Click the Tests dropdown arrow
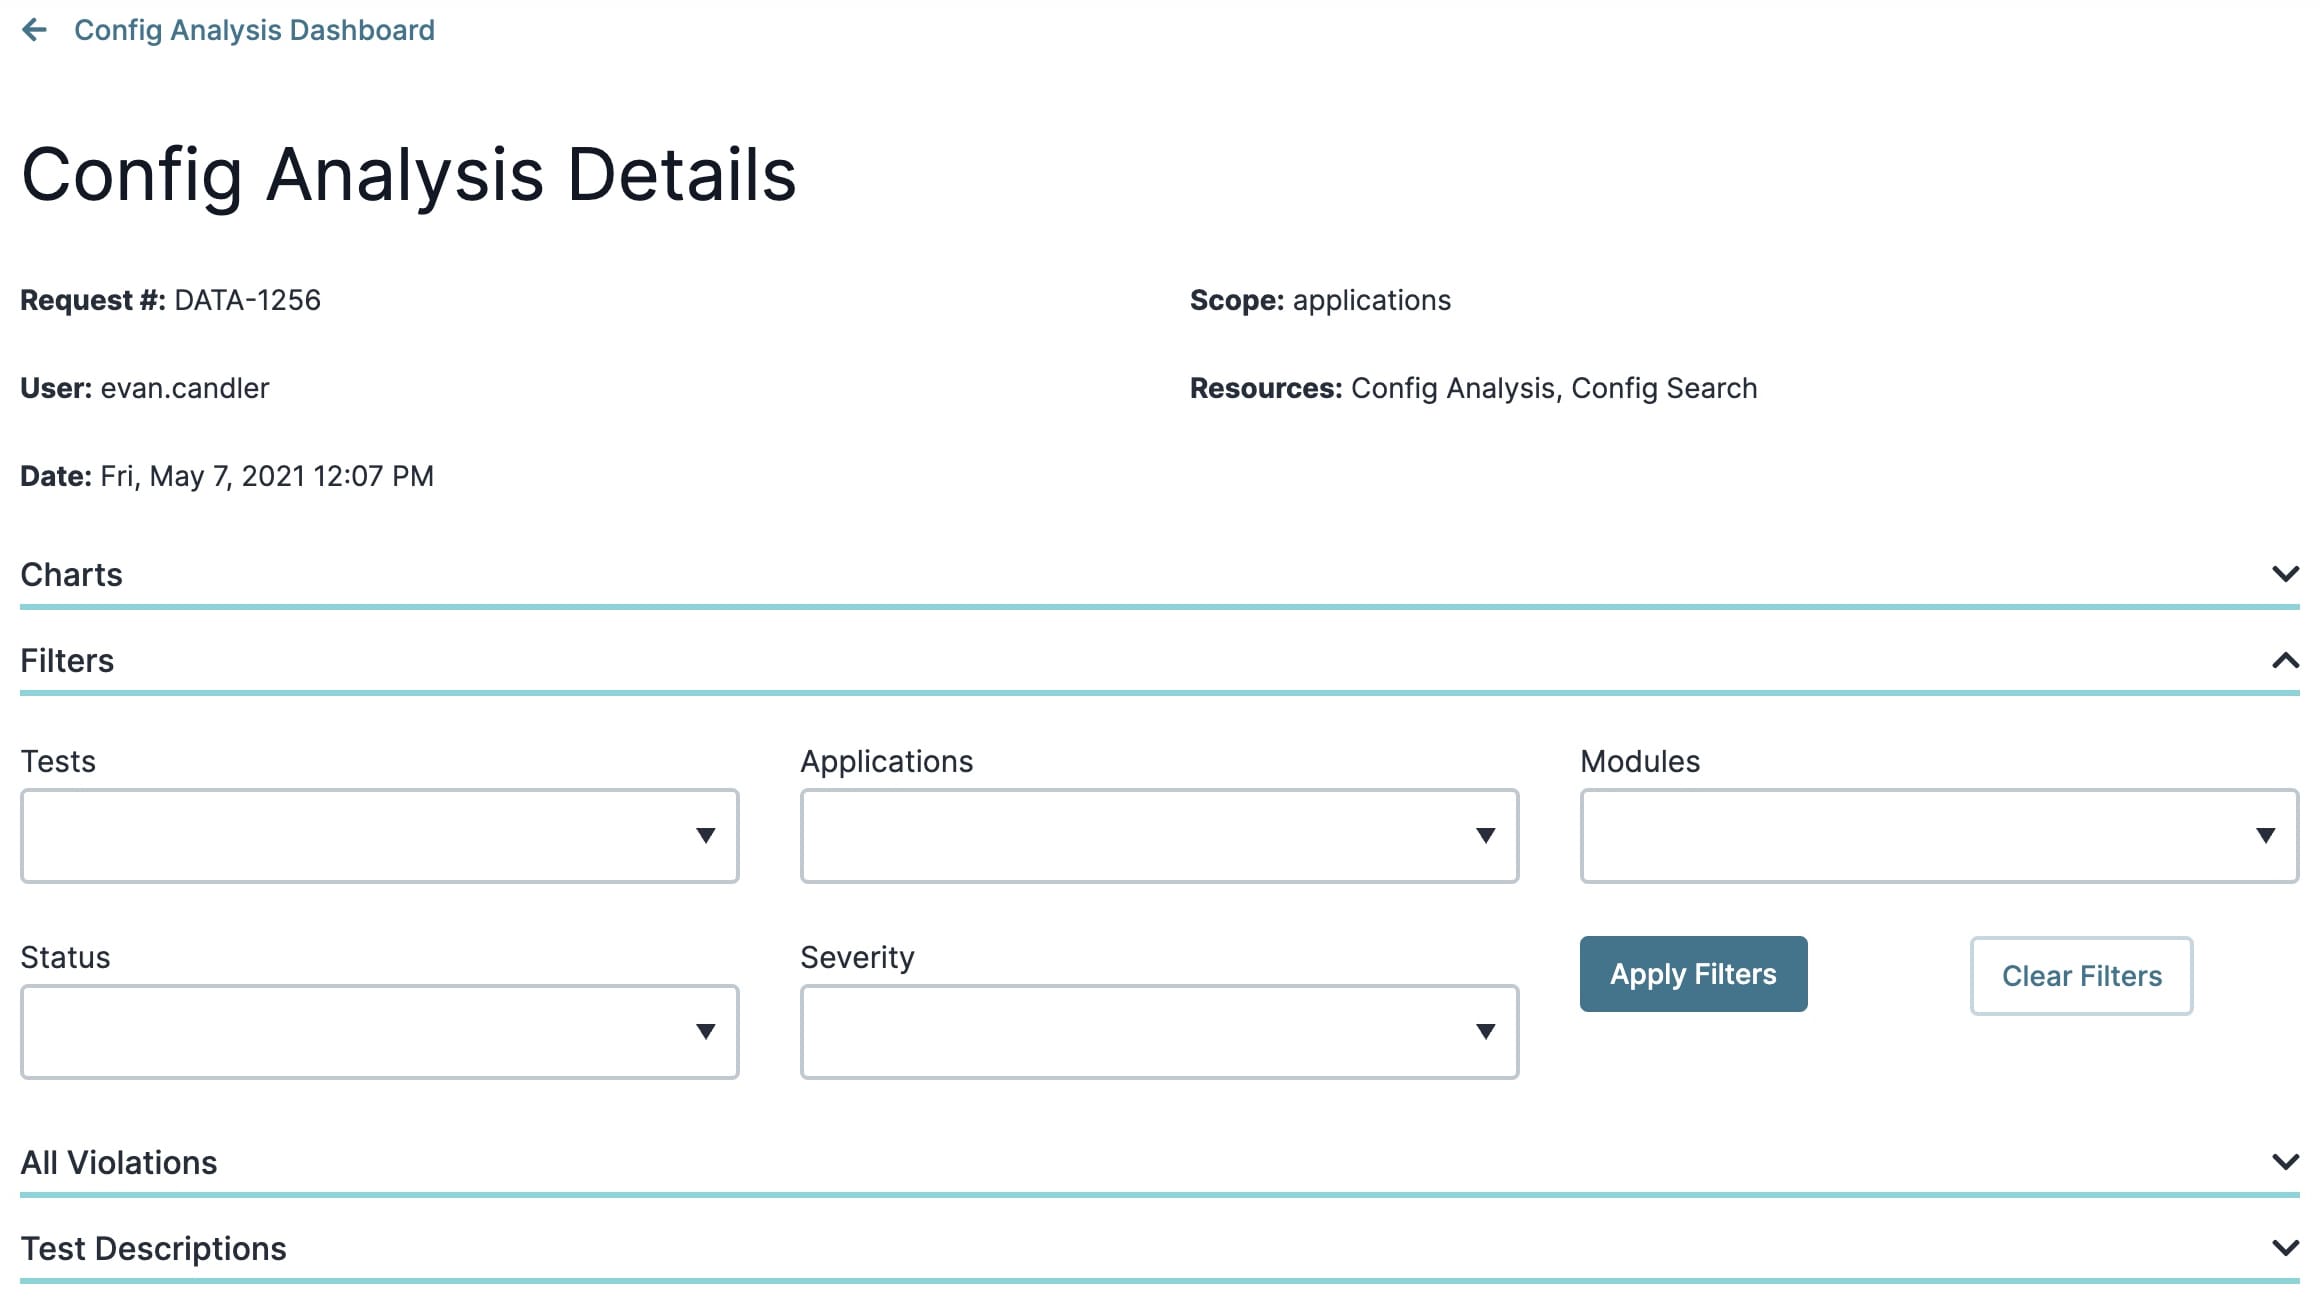2320x1306 pixels. pos(706,836)
